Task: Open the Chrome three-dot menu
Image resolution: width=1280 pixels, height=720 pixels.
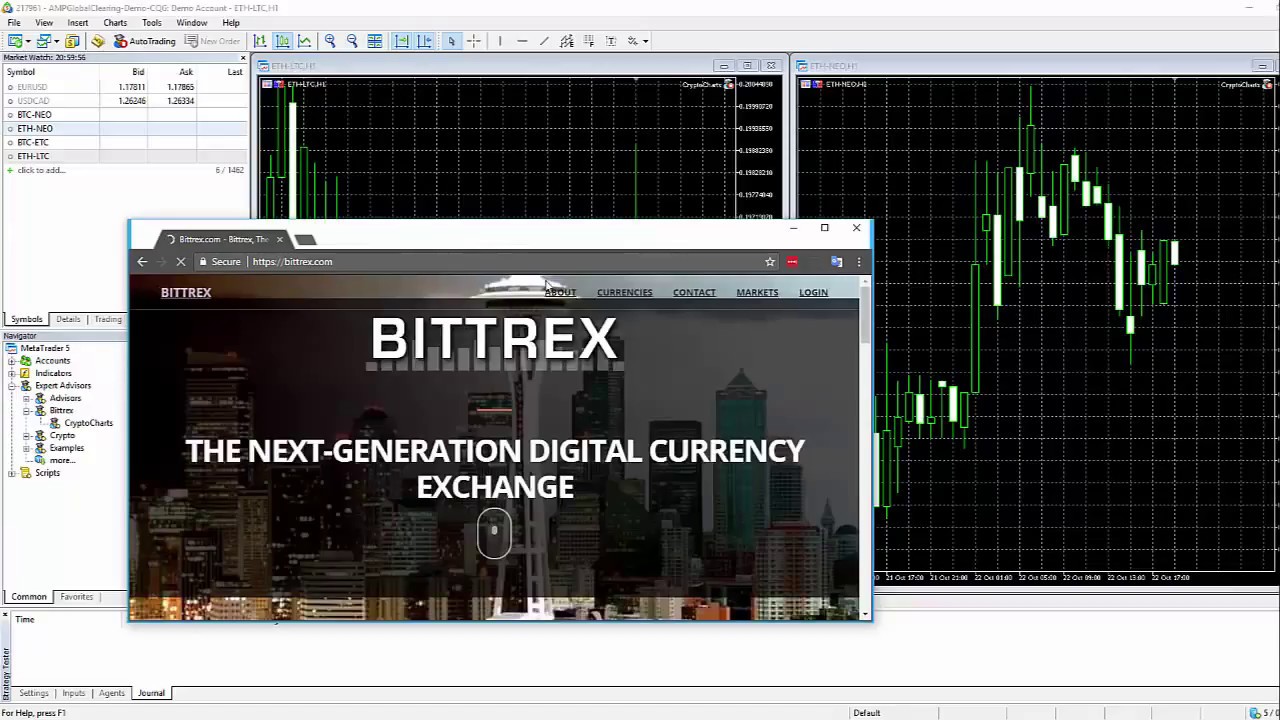Action: tap(858, 262)
